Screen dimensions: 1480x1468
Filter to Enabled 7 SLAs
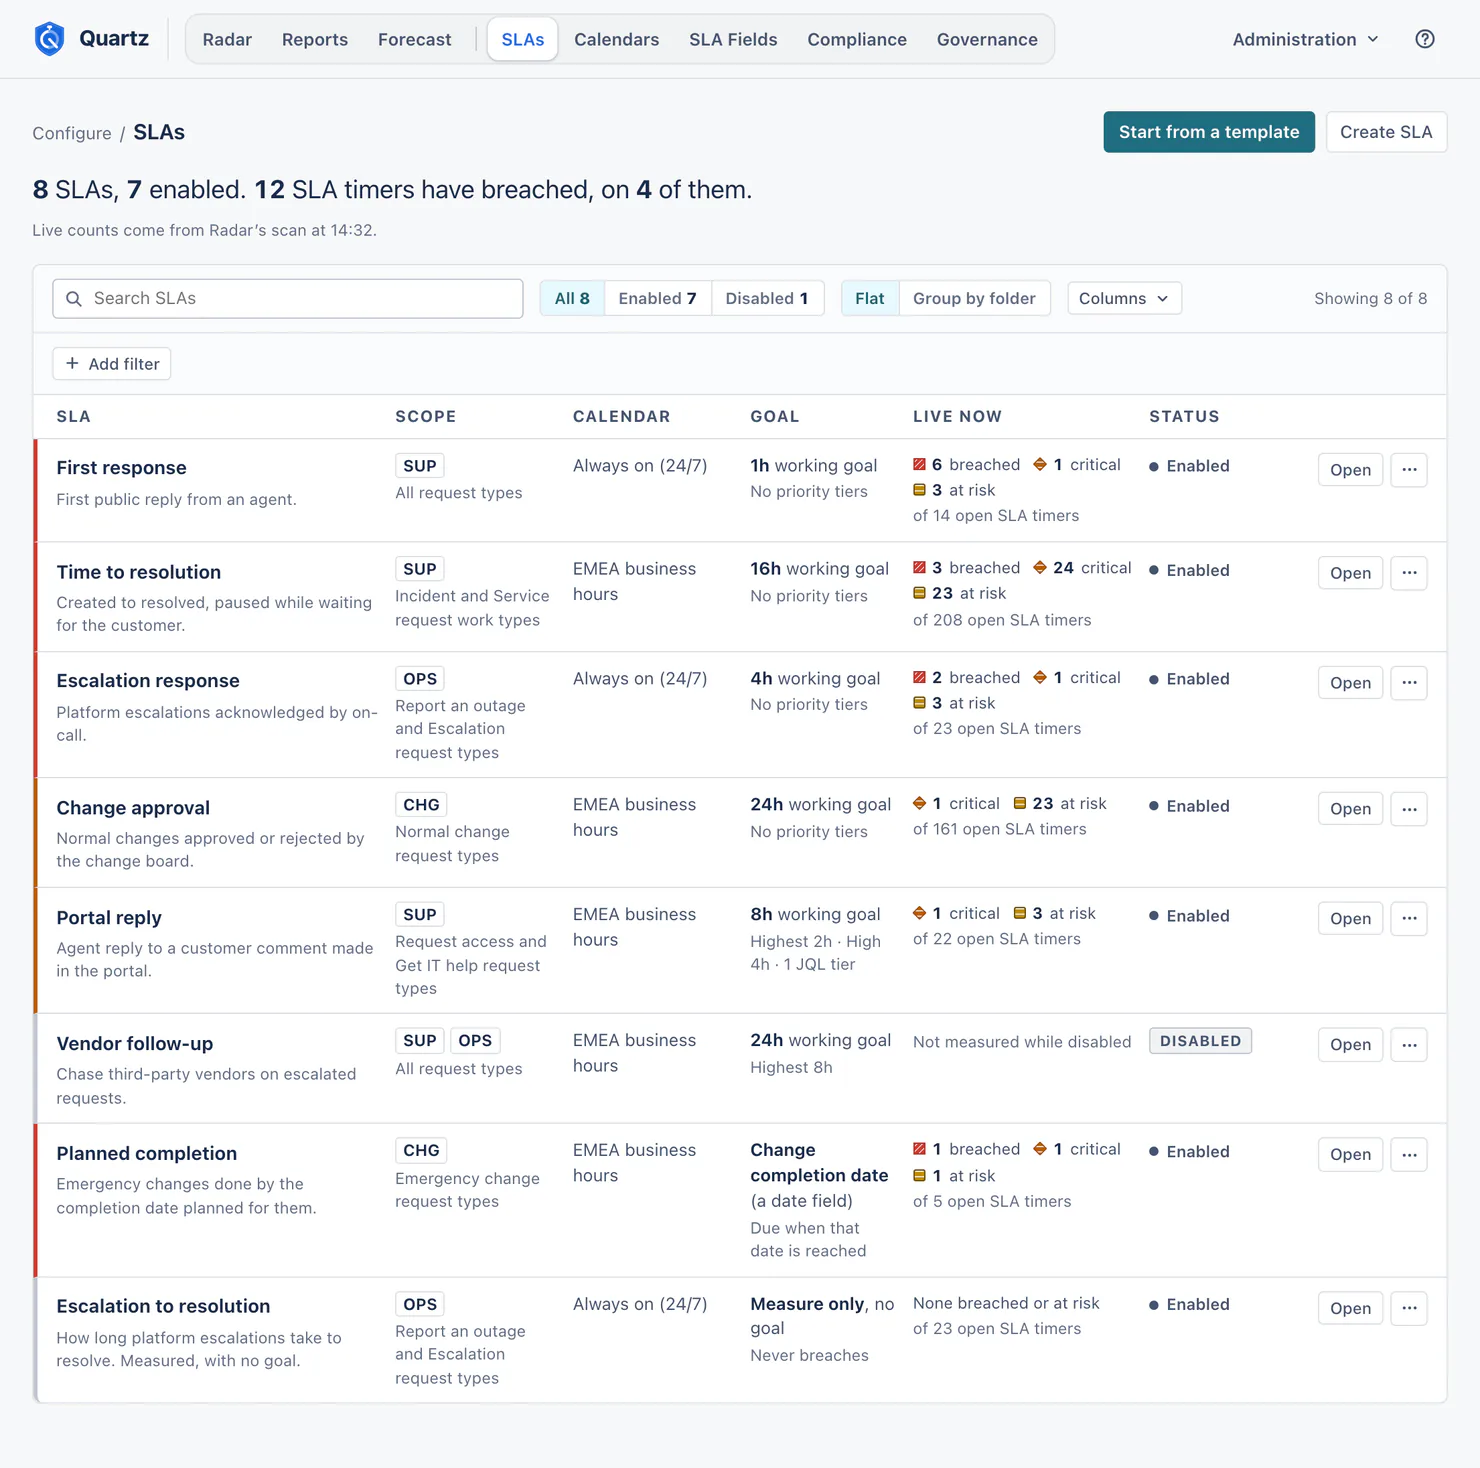658,299
